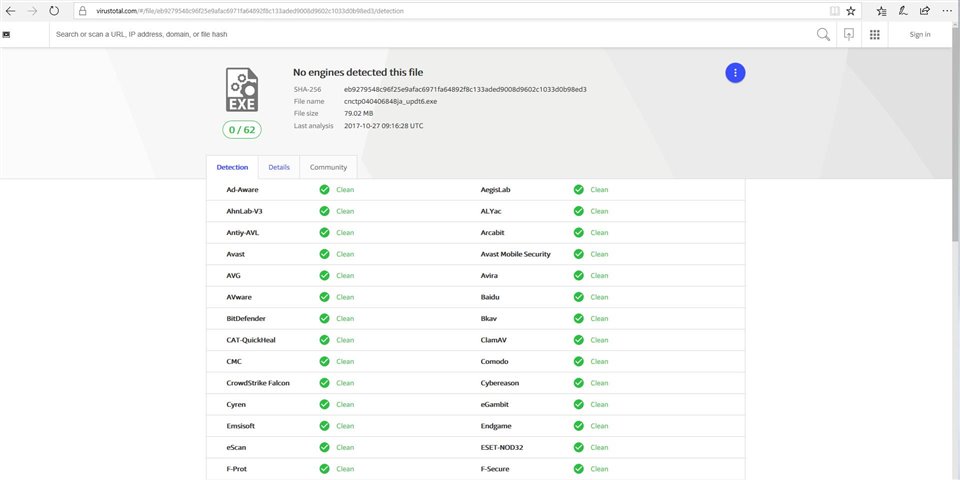Click the EXE file type icon
The height and width of the screenshot is (480, 960).
click(242, 90)
